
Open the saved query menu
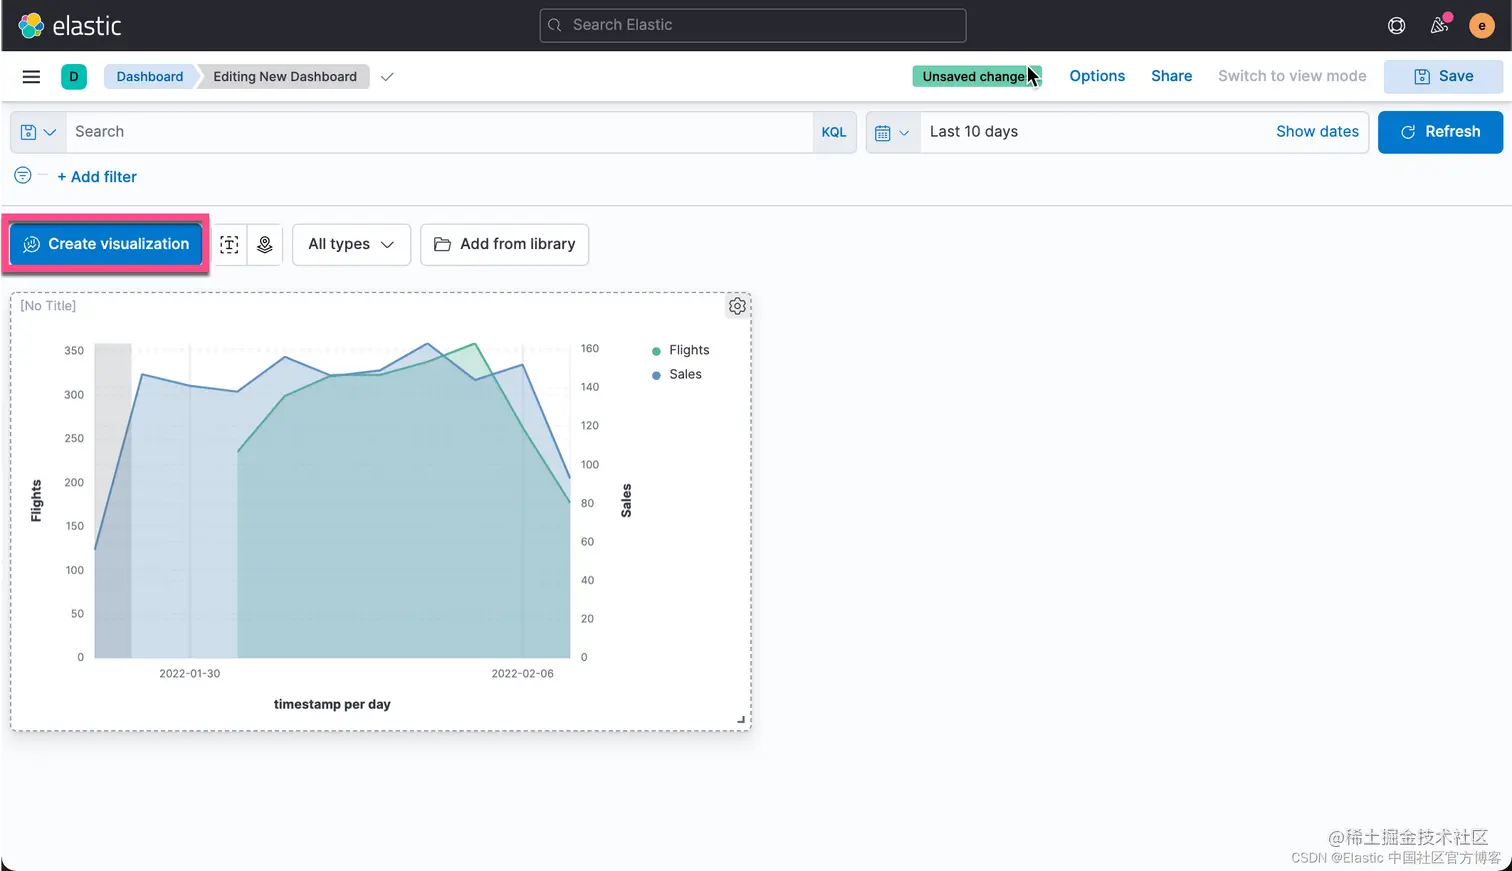38,132
